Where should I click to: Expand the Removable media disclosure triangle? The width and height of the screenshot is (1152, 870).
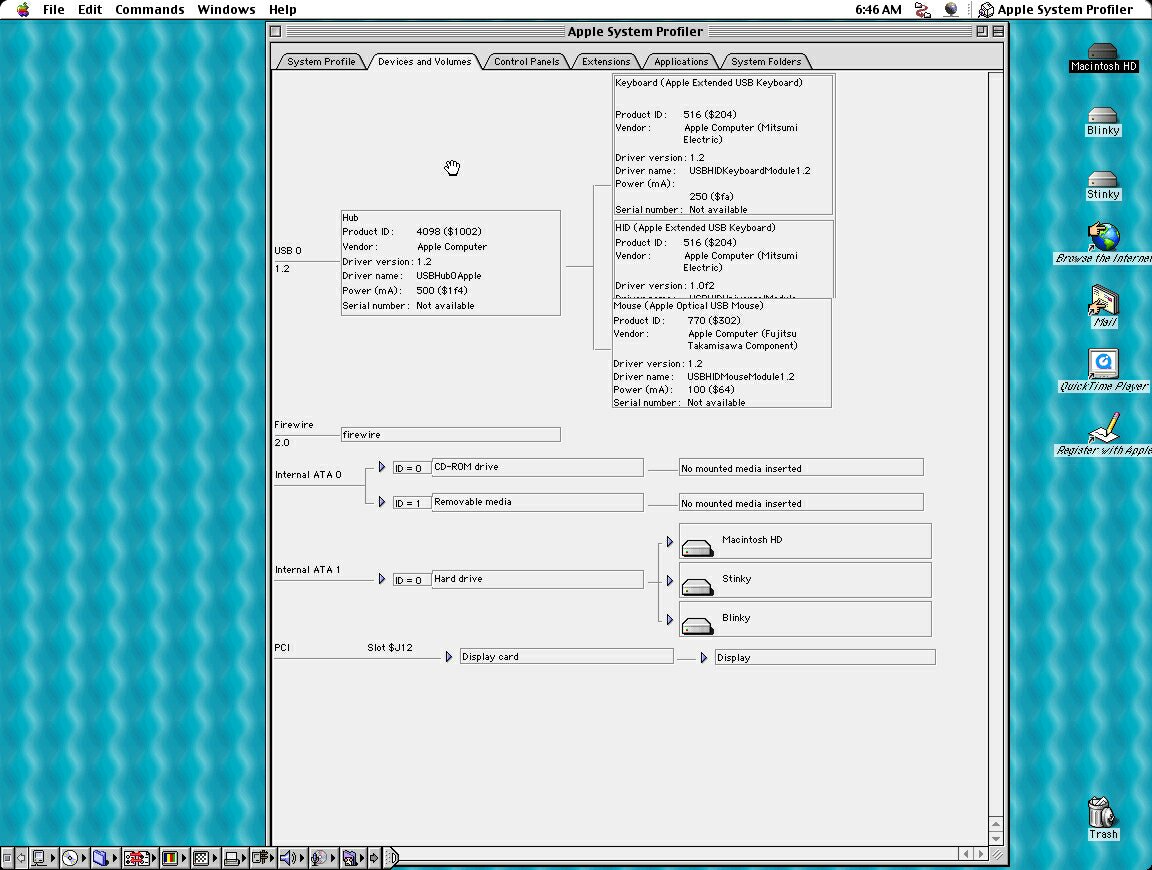click(x=382, y=502)
